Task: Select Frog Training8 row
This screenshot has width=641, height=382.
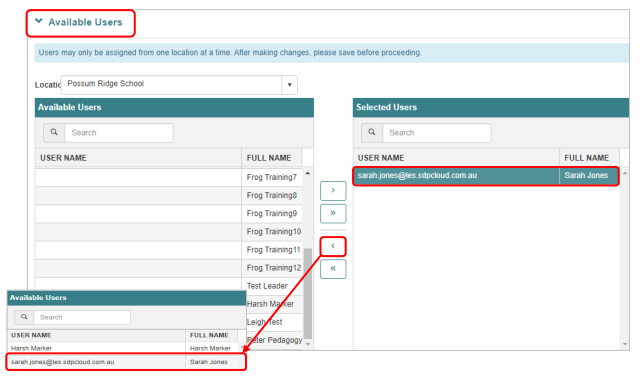Action: coord(169,195)
